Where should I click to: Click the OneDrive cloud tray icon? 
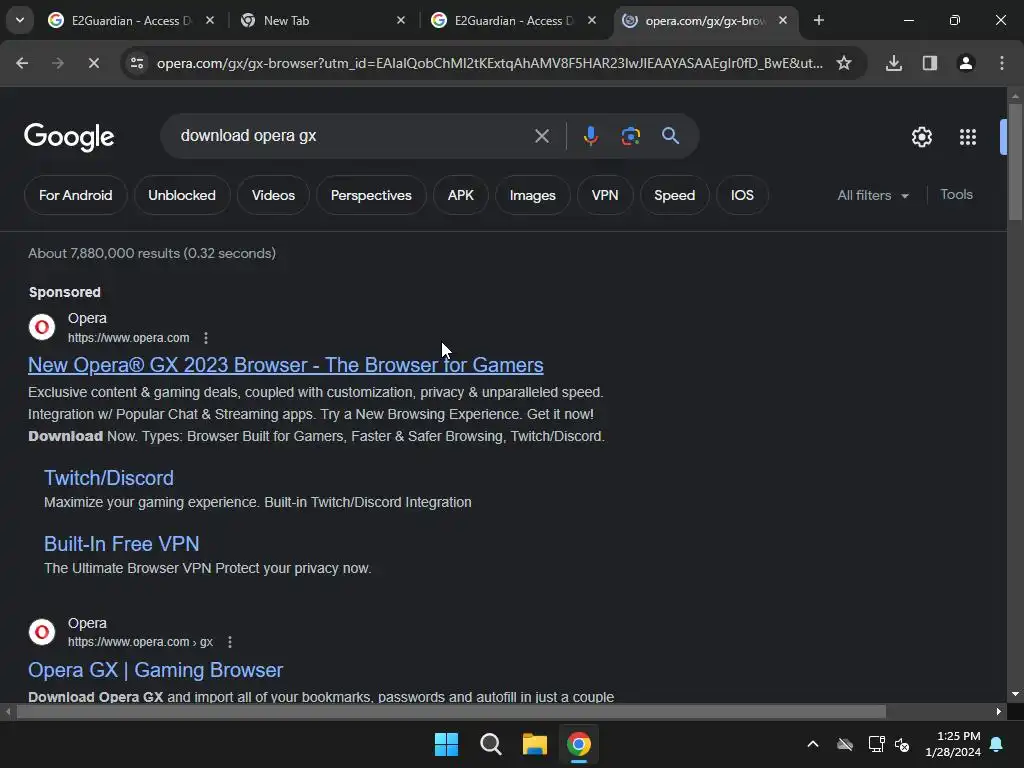point(845,744)
